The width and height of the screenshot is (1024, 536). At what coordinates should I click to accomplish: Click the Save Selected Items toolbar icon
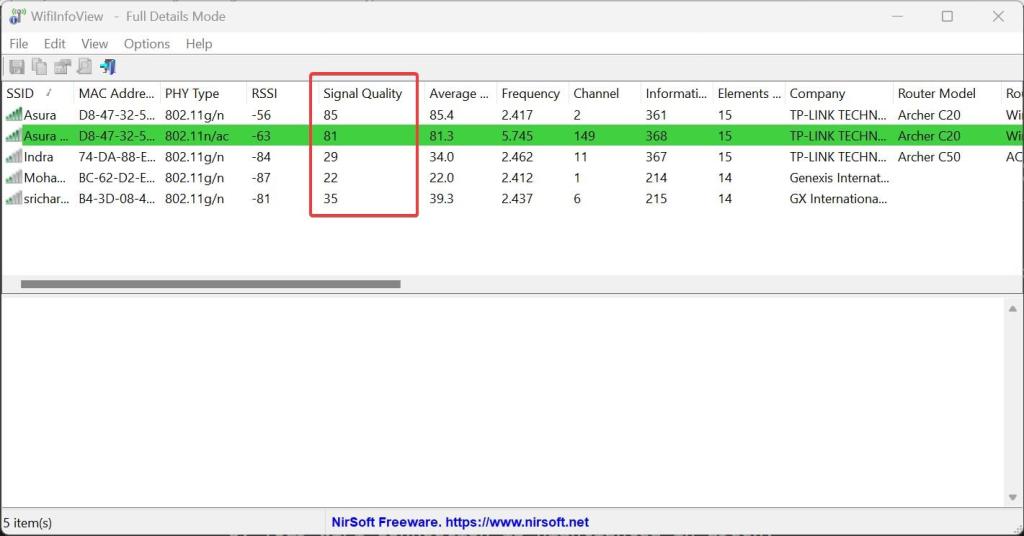pos(17,67)
